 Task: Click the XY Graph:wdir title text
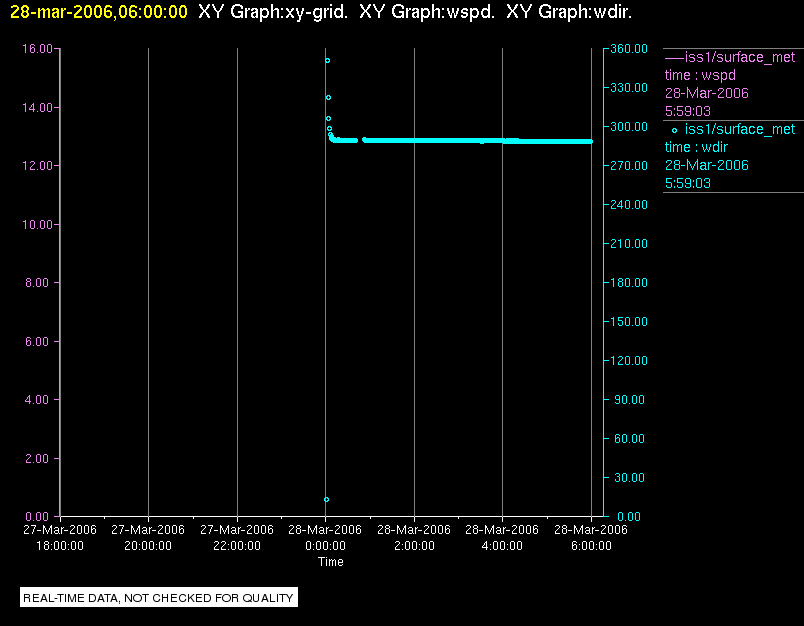click(569, 12)
